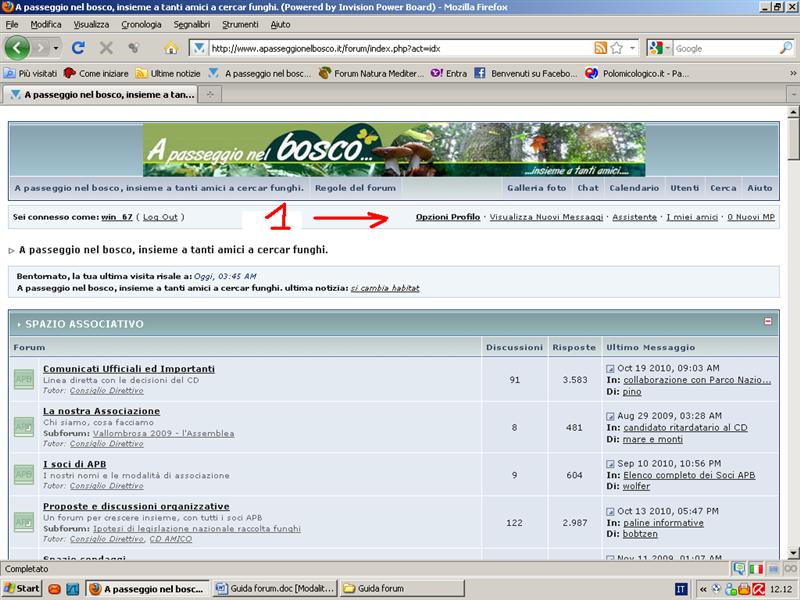Select the 'A passeggio nel bosco' browser tab
This screenshot has width=800, height=600.
pyautogui.click(x=102, y=94)
